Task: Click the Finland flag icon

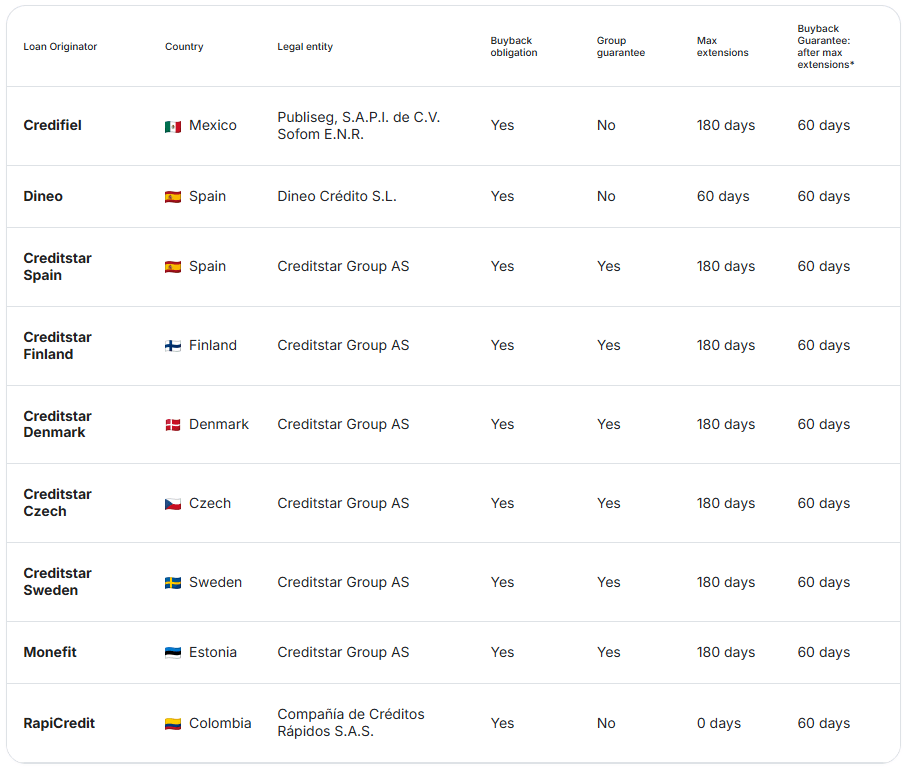Action: point(173,346)
